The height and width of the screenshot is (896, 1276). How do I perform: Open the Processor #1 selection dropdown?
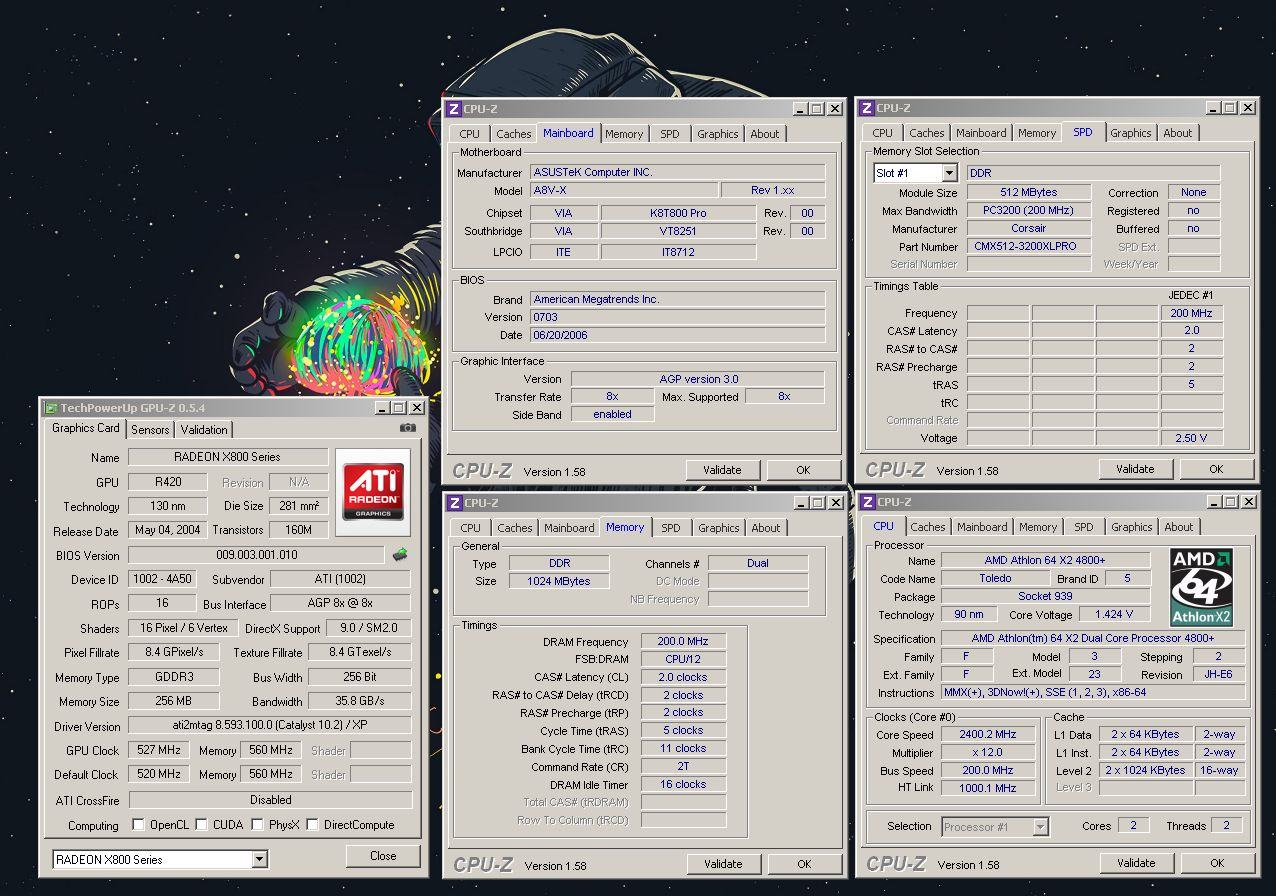(x=1040, y=826)
